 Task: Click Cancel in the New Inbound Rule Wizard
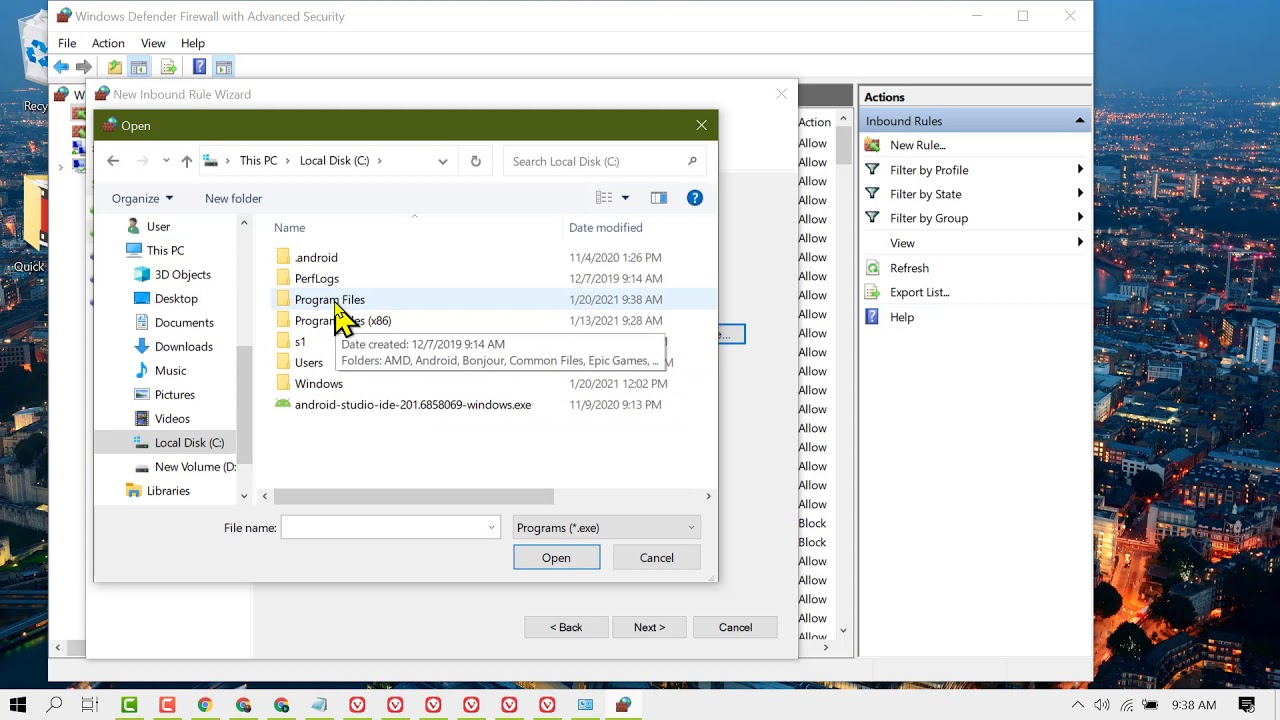(735, 627)
